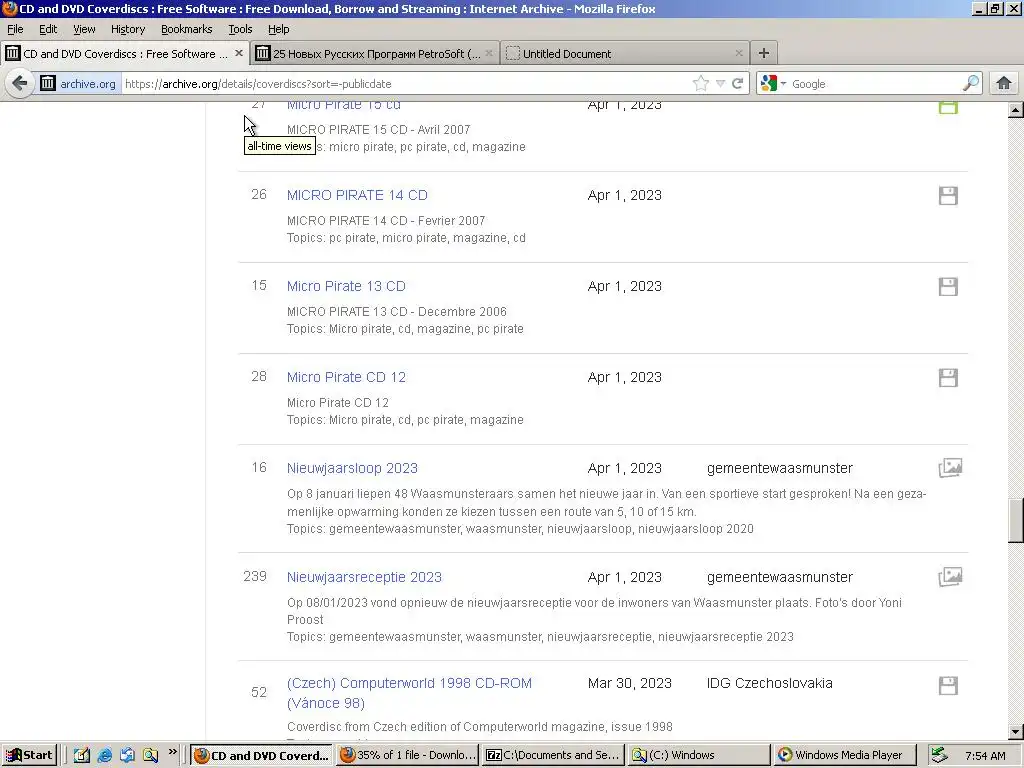Switch to the Untitled Document tab

pos(625,54)
